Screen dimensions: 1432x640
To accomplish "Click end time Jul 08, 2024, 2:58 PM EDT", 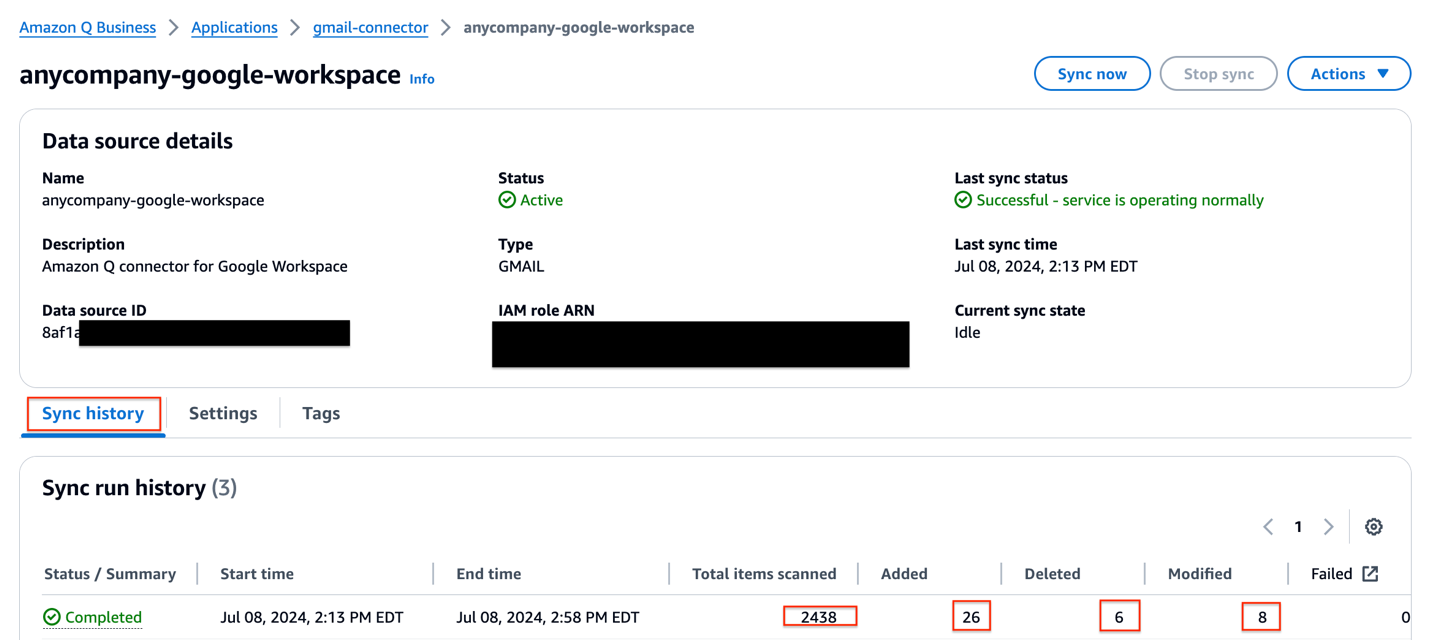I will 547,618.
